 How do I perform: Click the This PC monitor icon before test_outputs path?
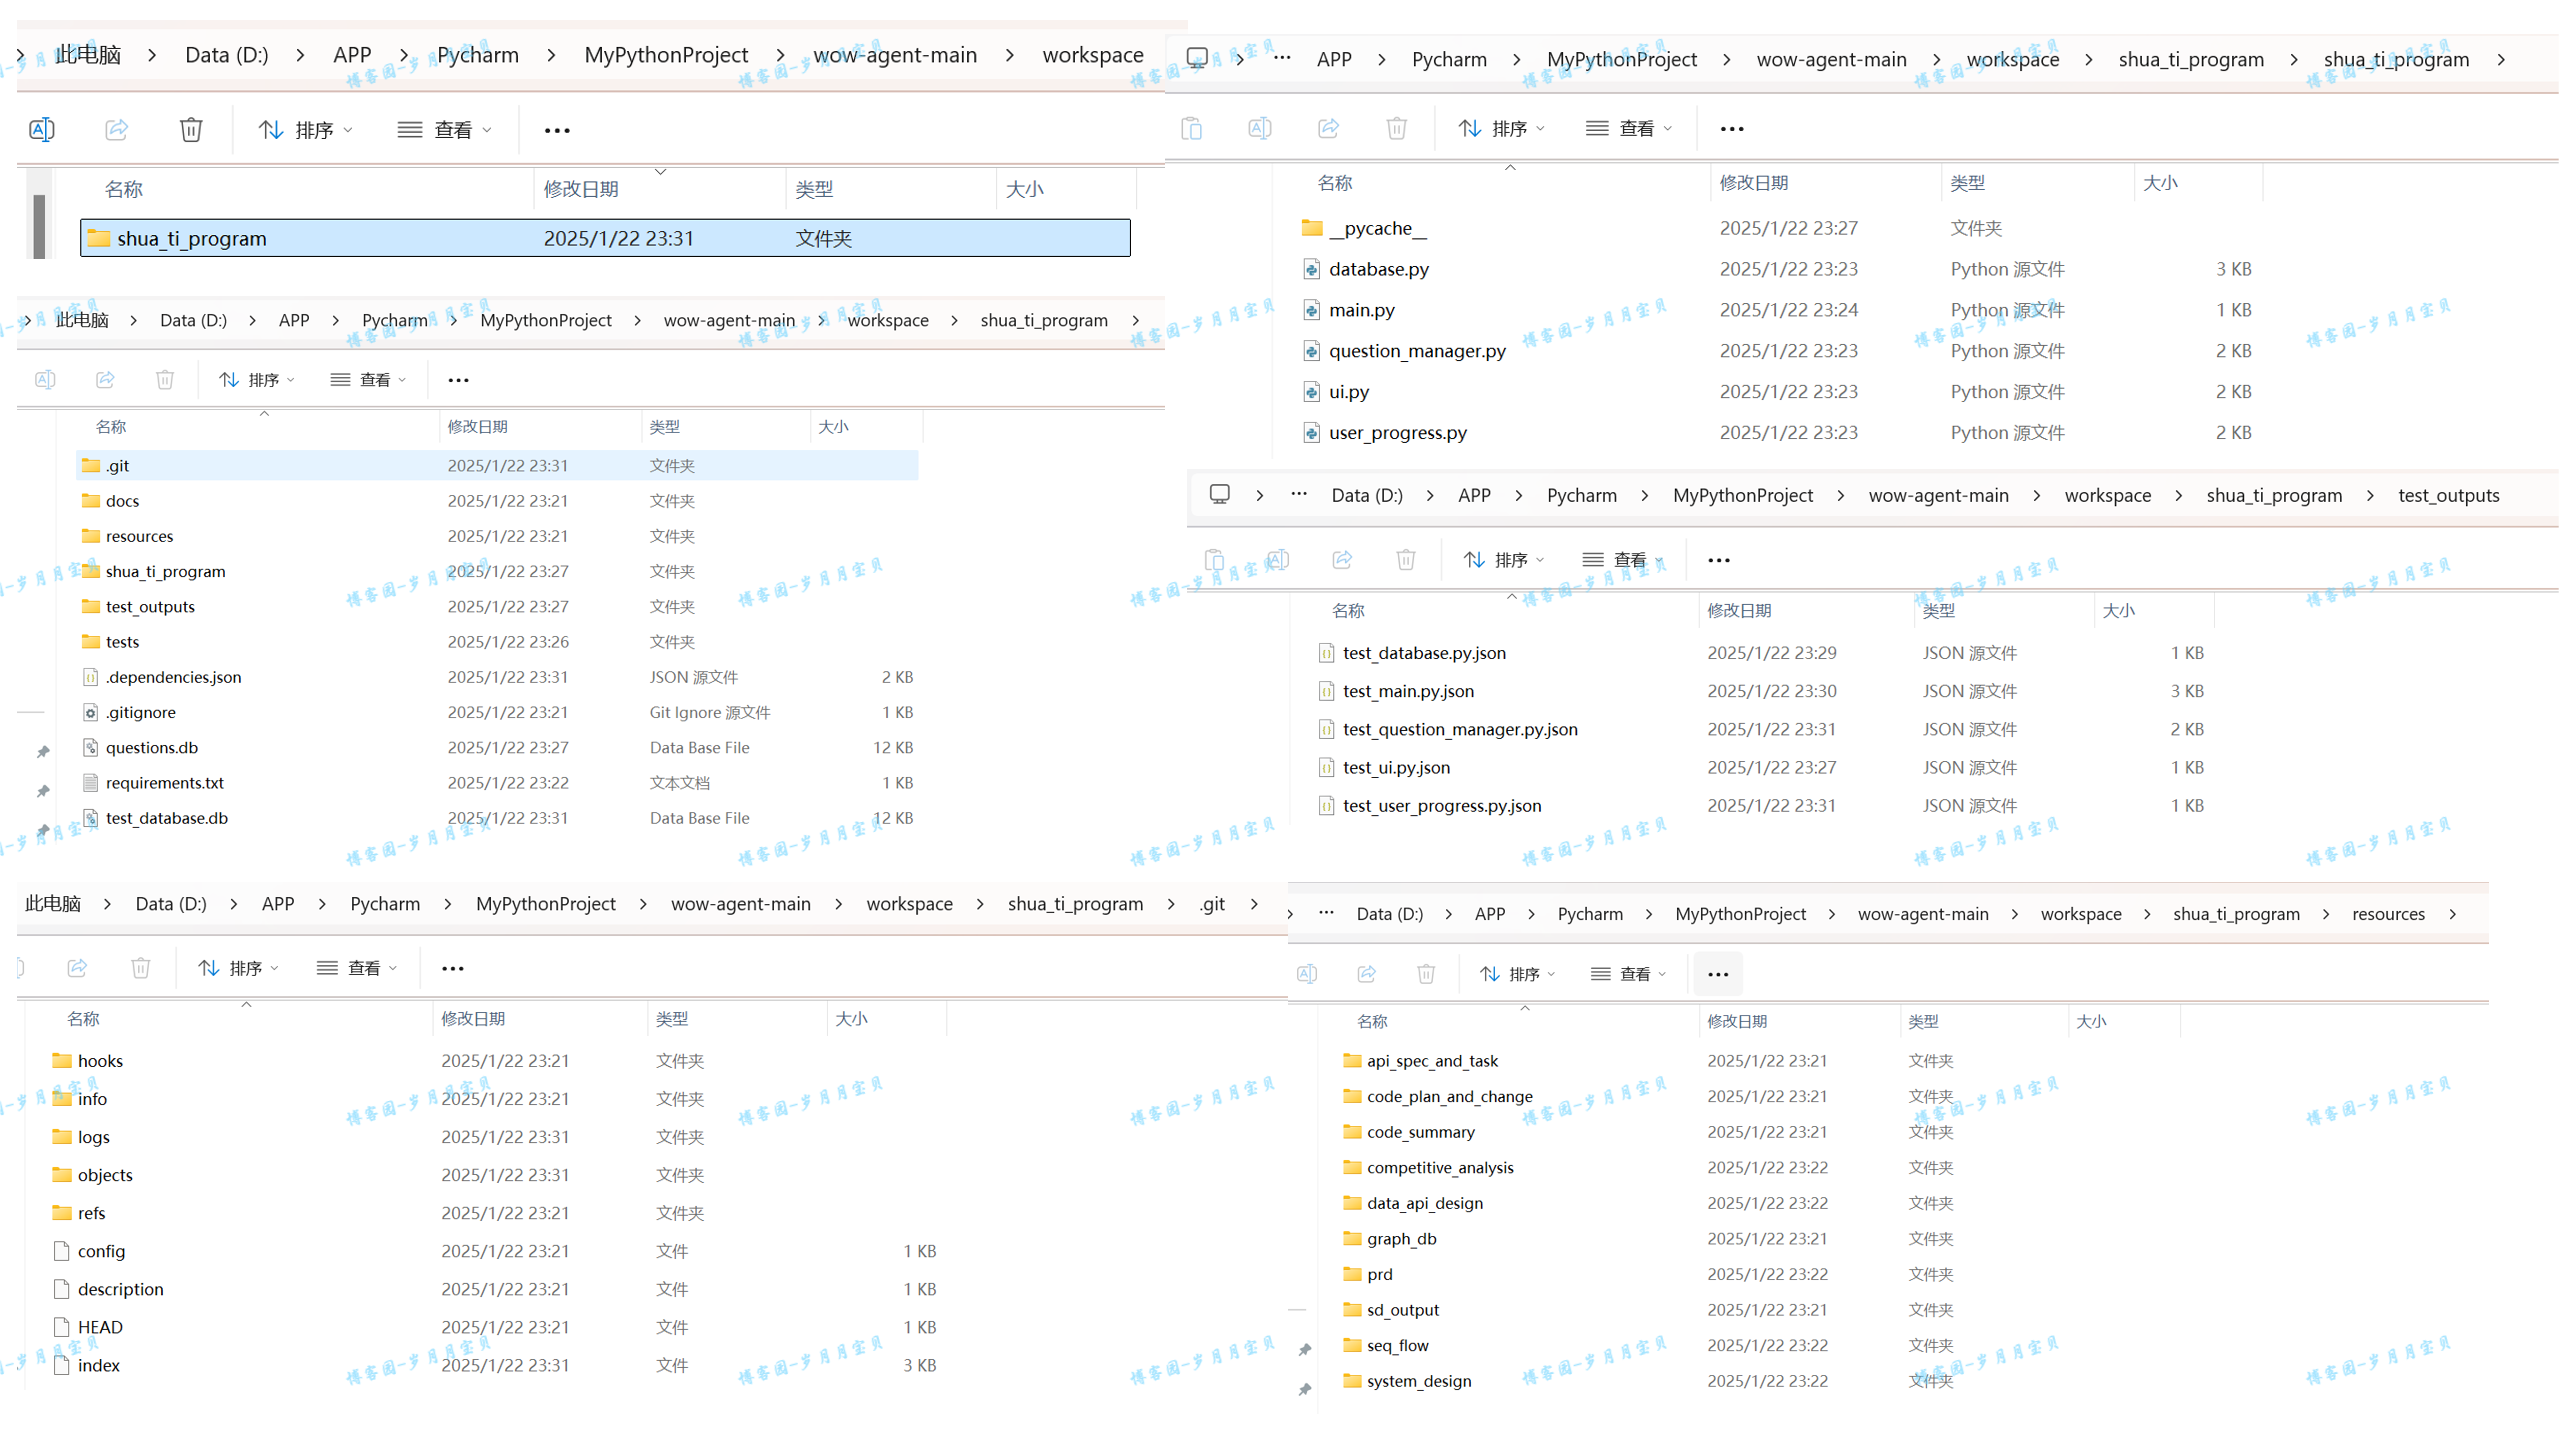[x=1219, y=495]
